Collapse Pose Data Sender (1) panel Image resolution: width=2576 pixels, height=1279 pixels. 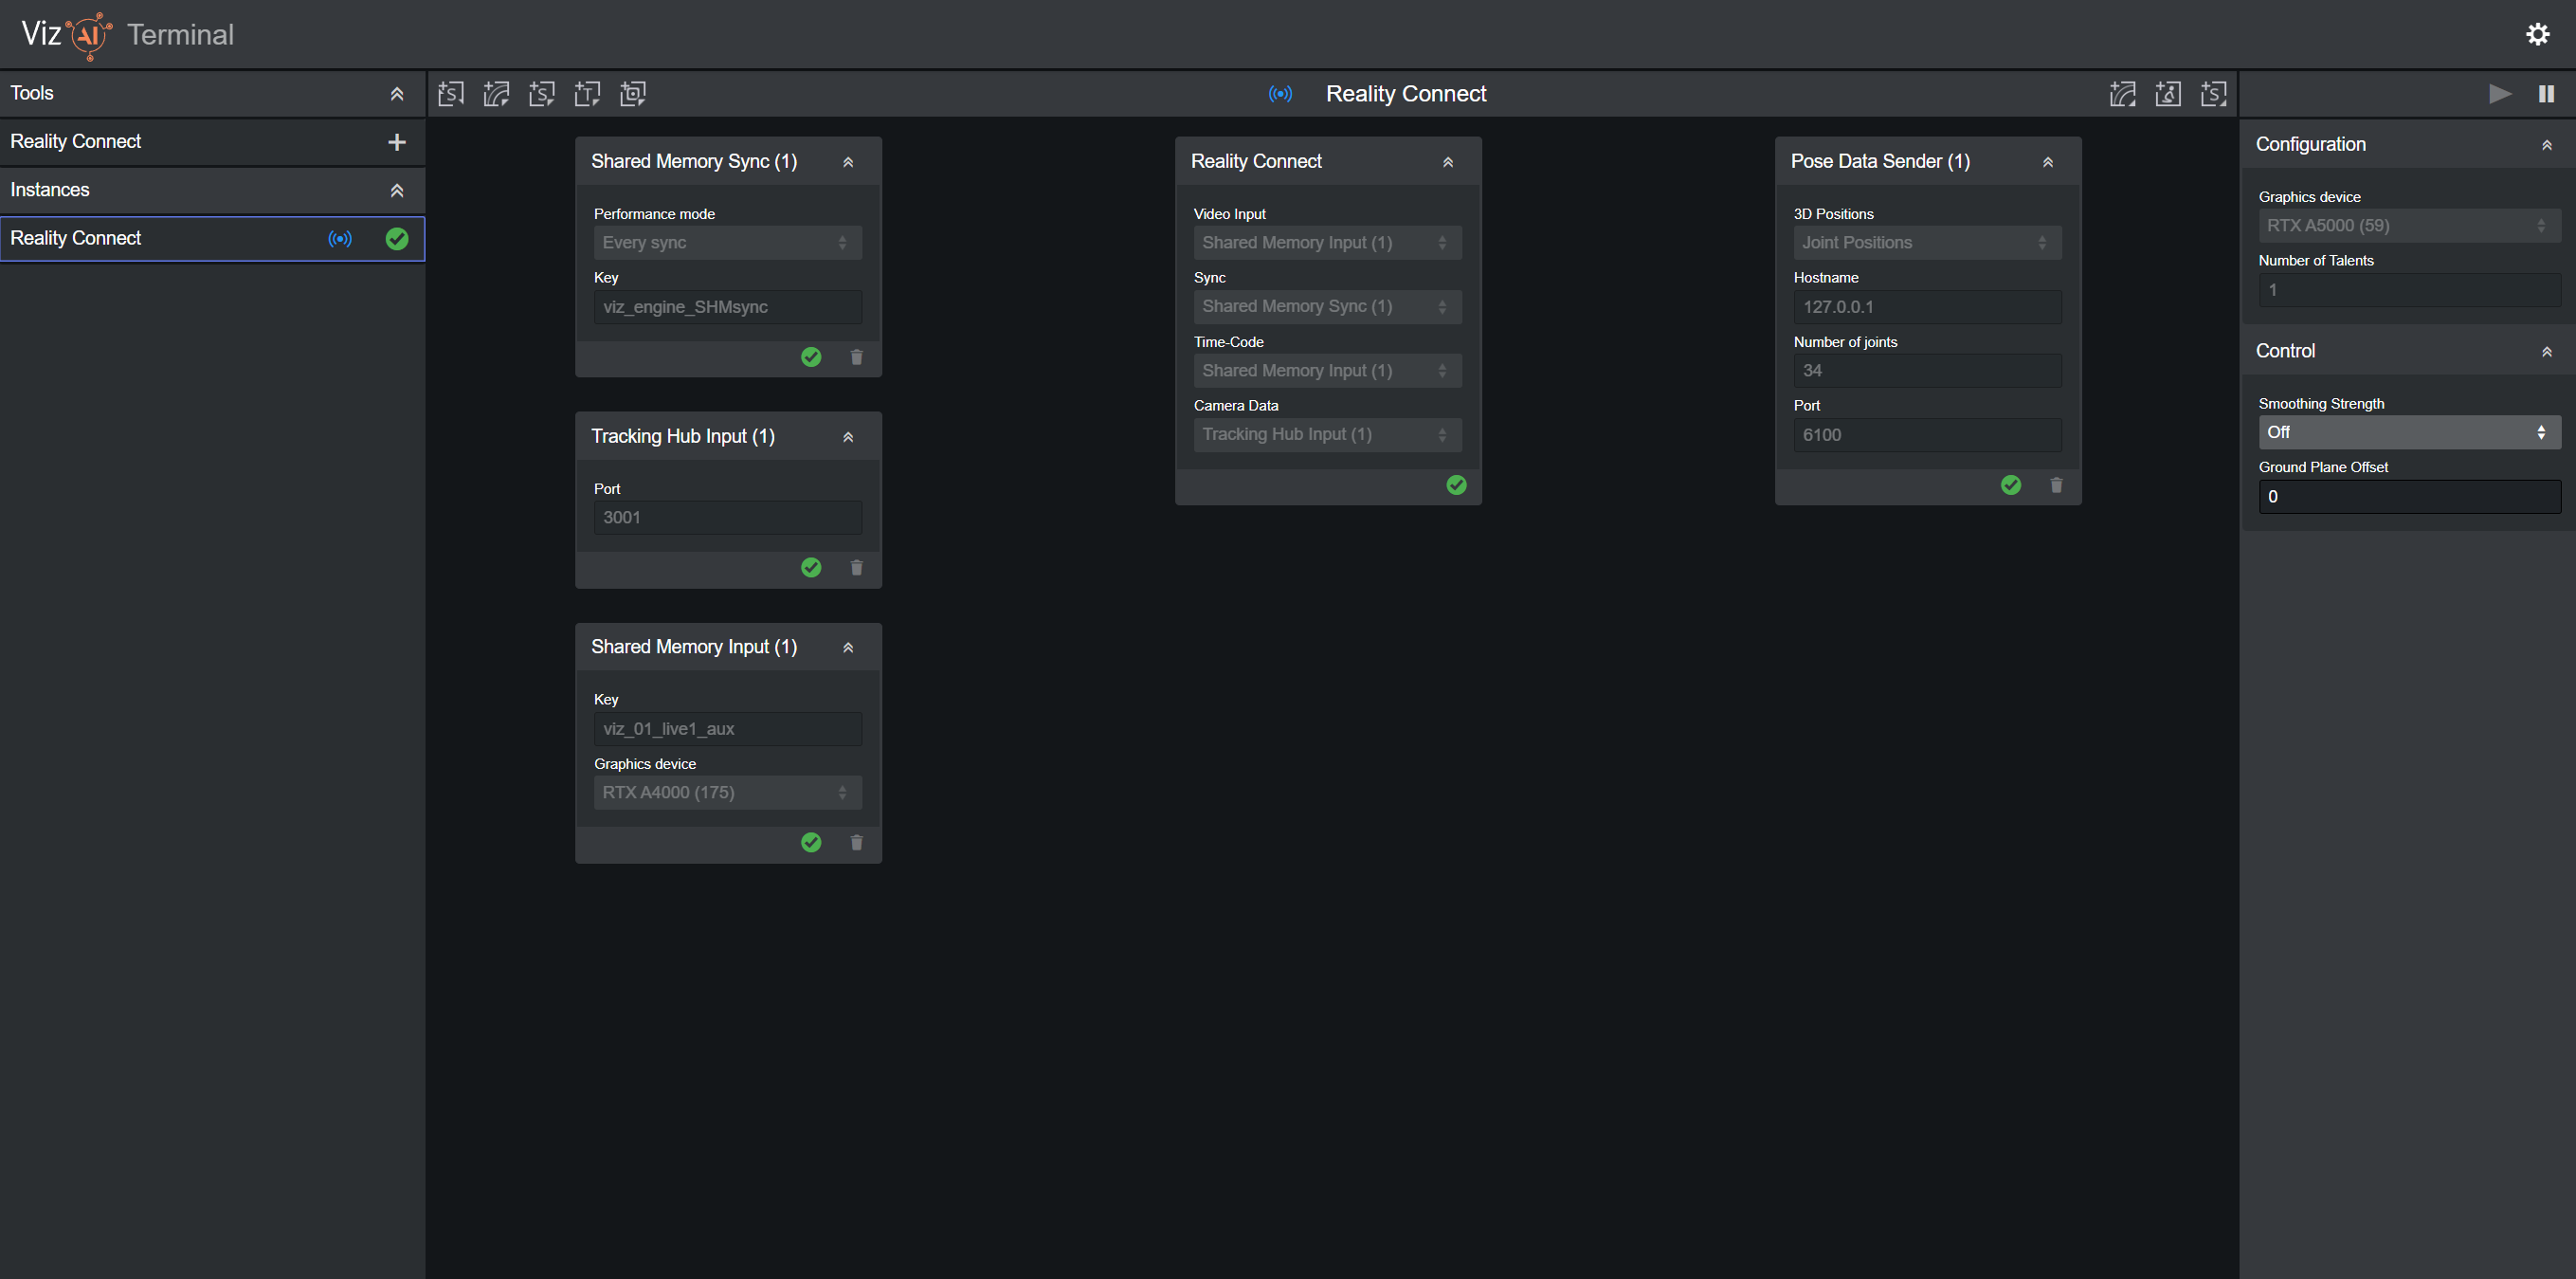pyautogui.click(x=2048, y=162)
